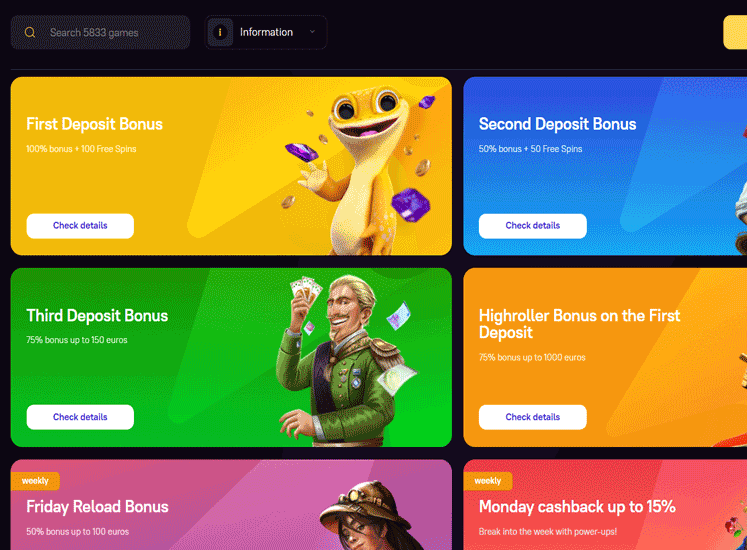The image size is (747, 550).
Task: Click the weekly tag on Monday cashback
Action: (x=488, y=480)
